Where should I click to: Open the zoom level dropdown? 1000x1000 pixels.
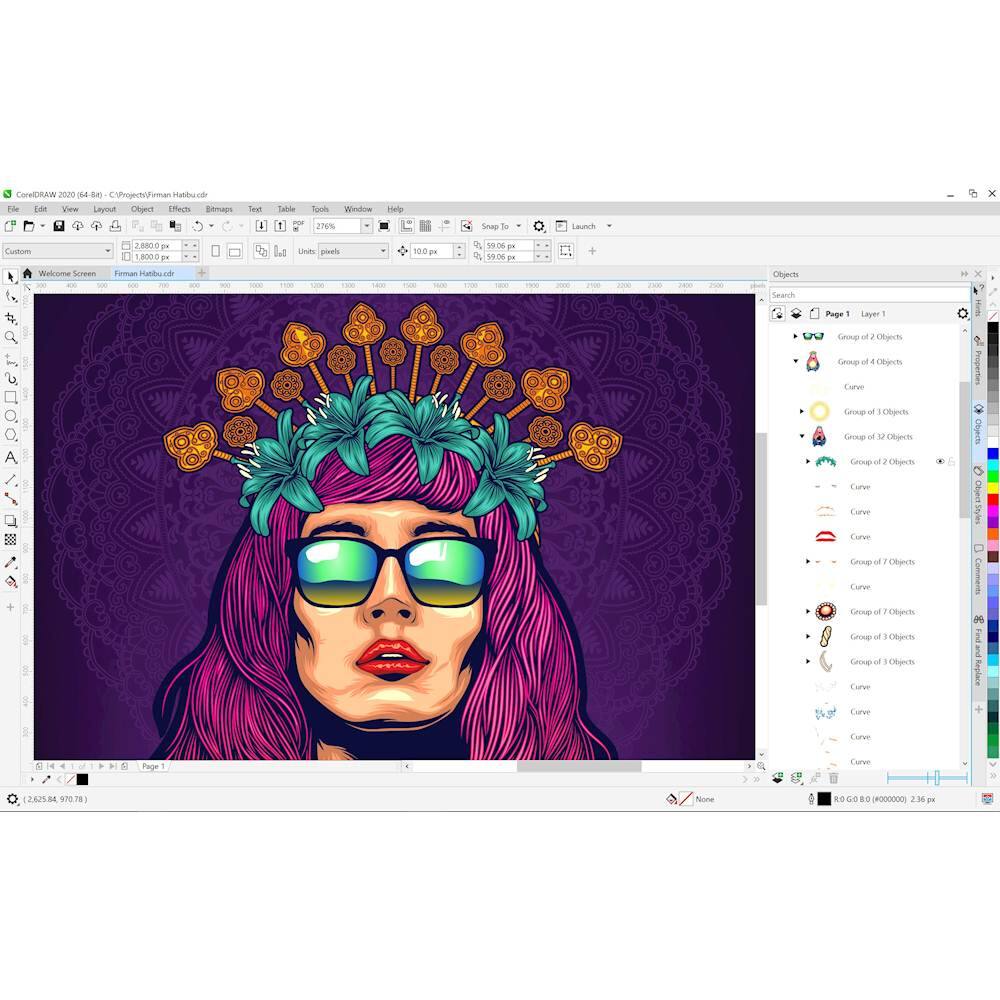(x=366, y=226)
